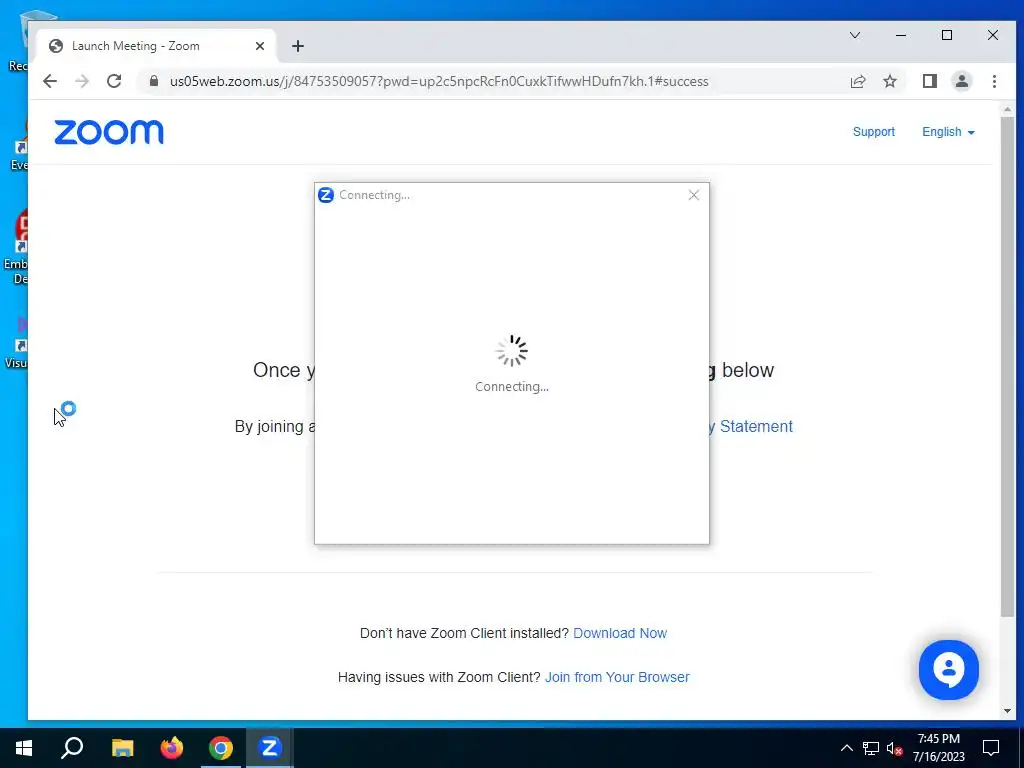Click the page vertical scrollbar
This screenshot has width=1024, height=768.
pos(1007,367)
